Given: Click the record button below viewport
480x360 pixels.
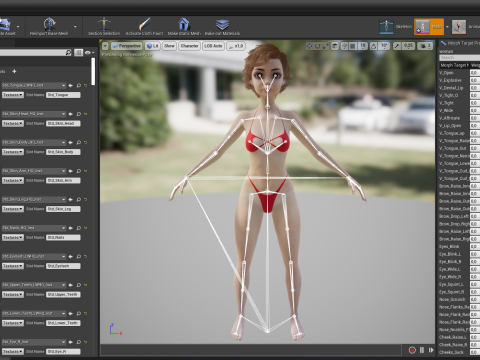Looking at the screenshot, I should (412, 350).
